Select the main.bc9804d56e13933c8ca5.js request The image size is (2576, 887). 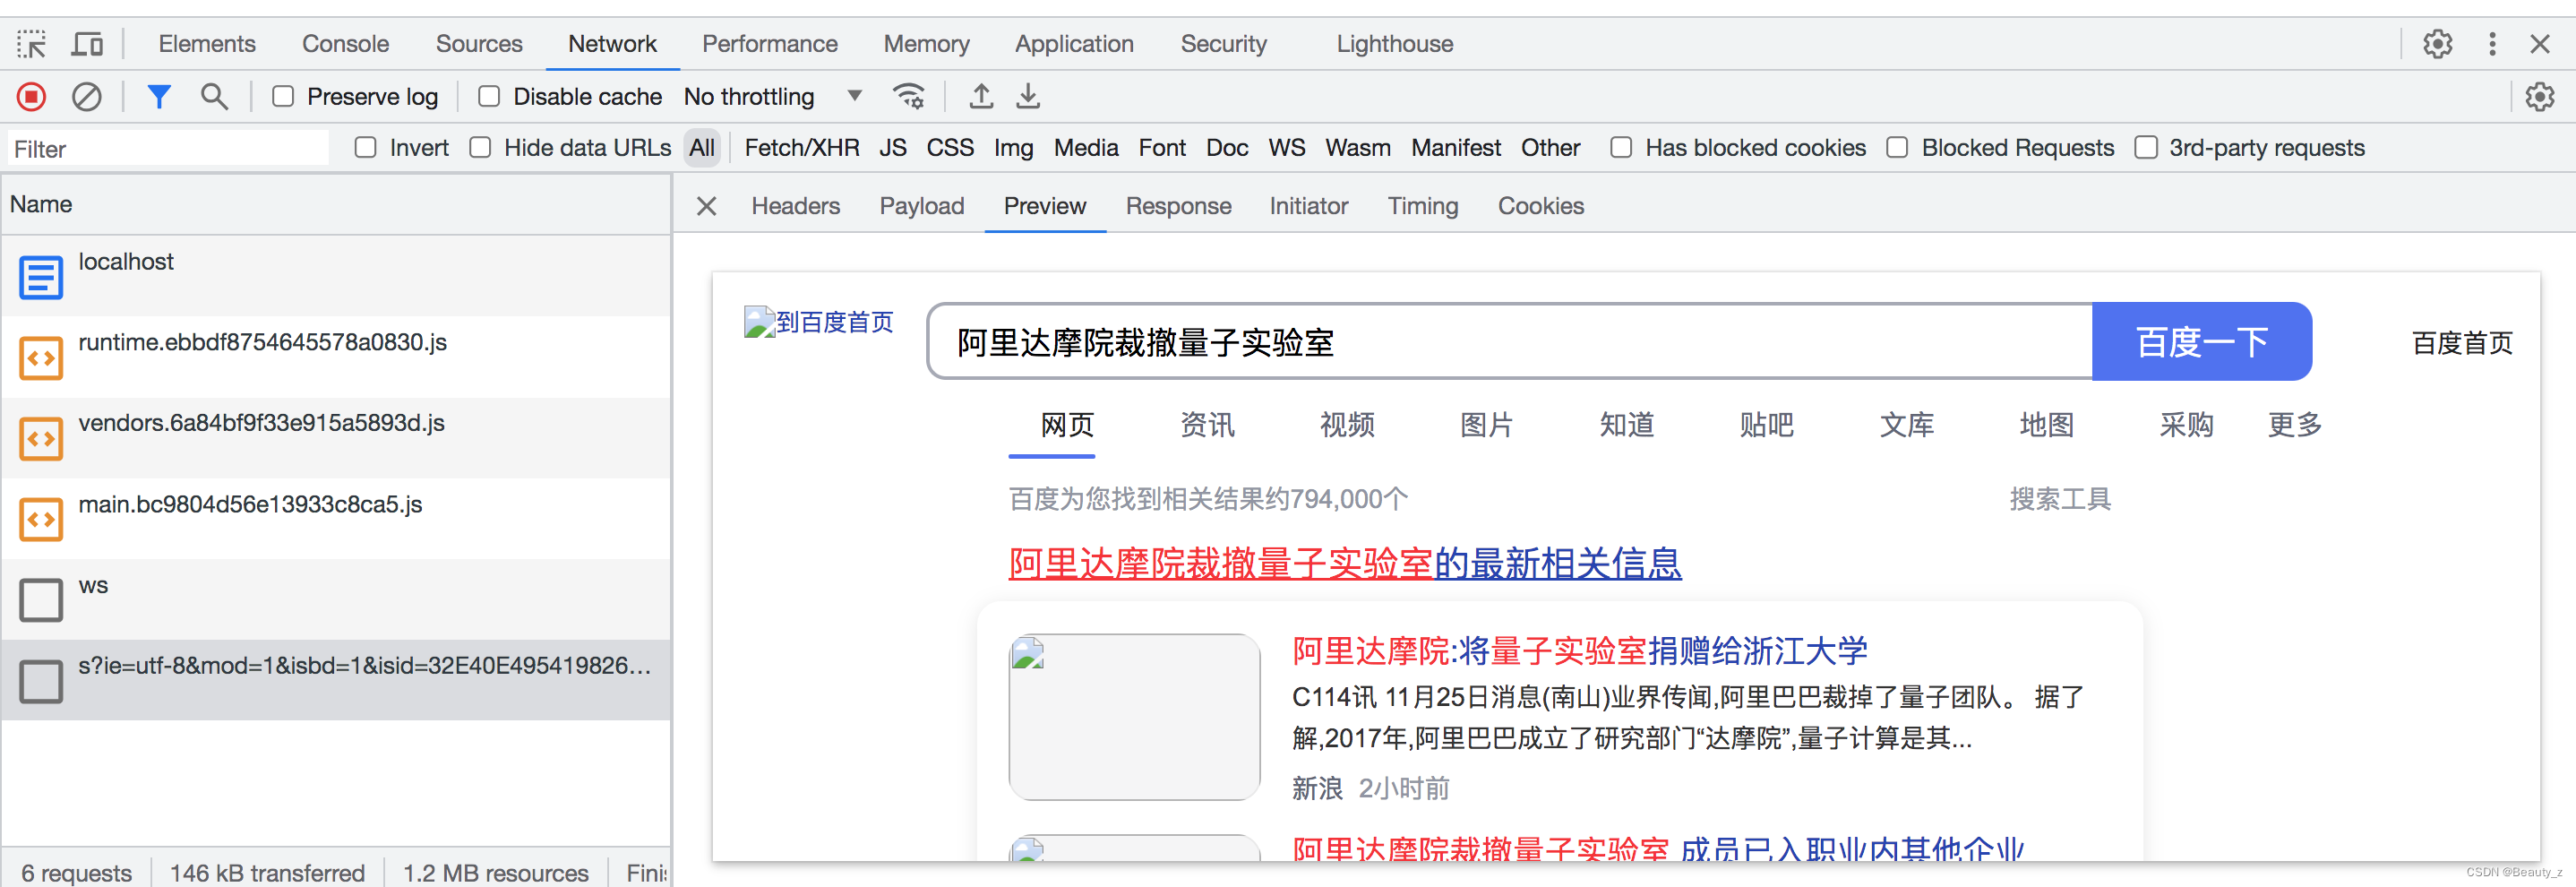coord(336,519)
